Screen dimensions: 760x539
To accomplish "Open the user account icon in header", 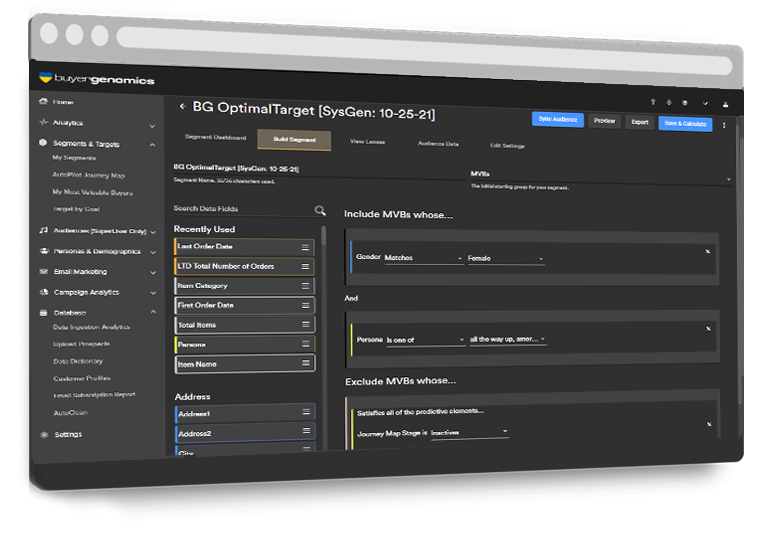I will pyautogui.click(x=726, y=104).
